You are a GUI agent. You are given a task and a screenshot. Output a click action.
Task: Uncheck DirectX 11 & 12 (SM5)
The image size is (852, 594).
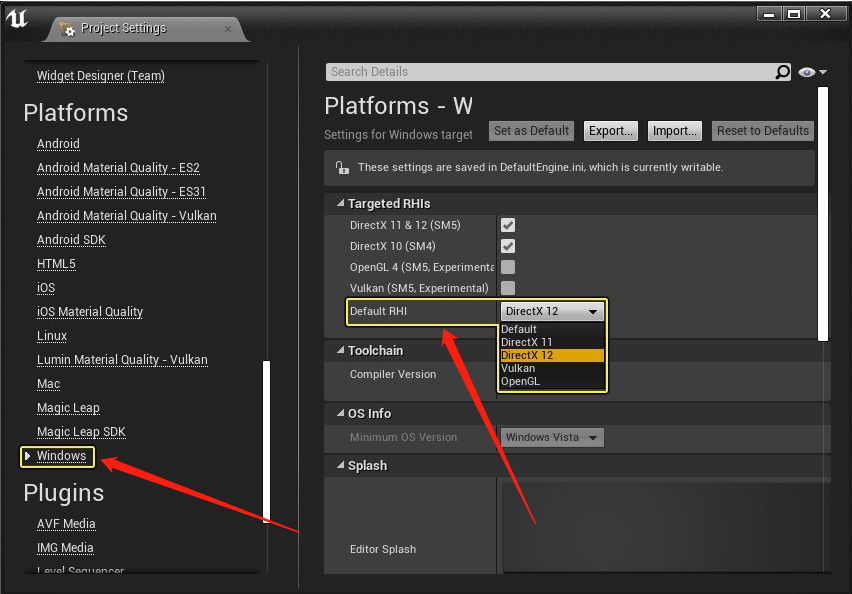click(x=508, y=225)
